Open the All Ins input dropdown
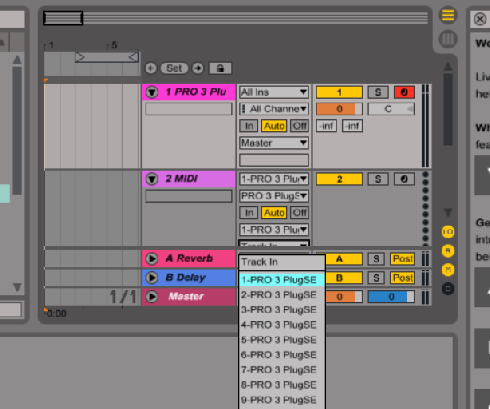 [274, 92]
